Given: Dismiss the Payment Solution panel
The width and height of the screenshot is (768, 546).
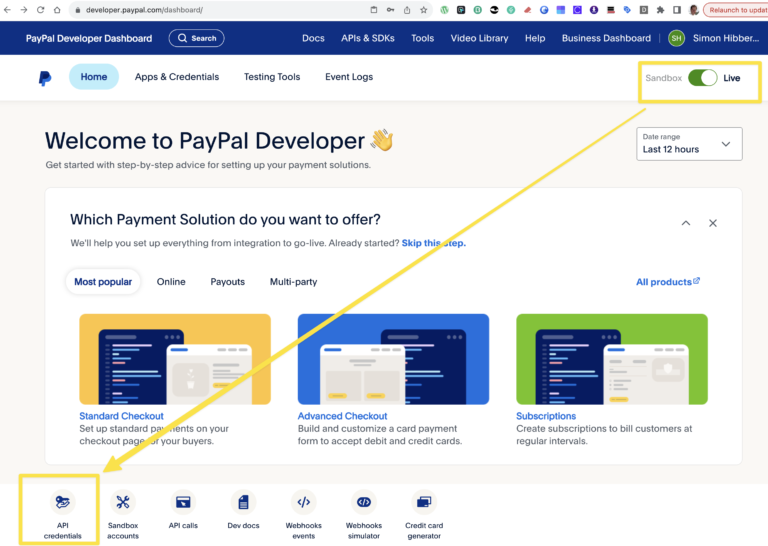Looking at the screenshot, I should pos(713,223).
